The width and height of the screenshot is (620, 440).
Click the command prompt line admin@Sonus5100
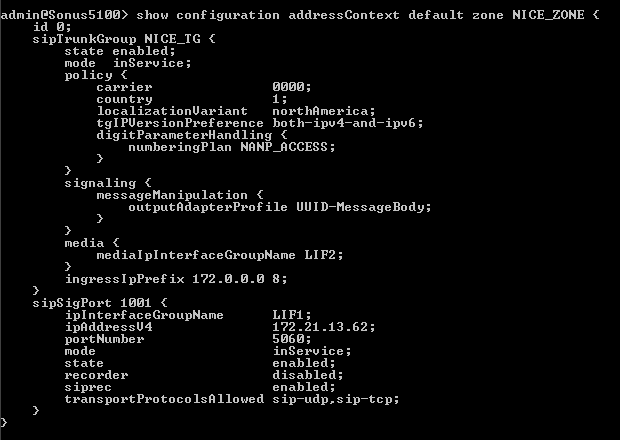pos(300,15)
